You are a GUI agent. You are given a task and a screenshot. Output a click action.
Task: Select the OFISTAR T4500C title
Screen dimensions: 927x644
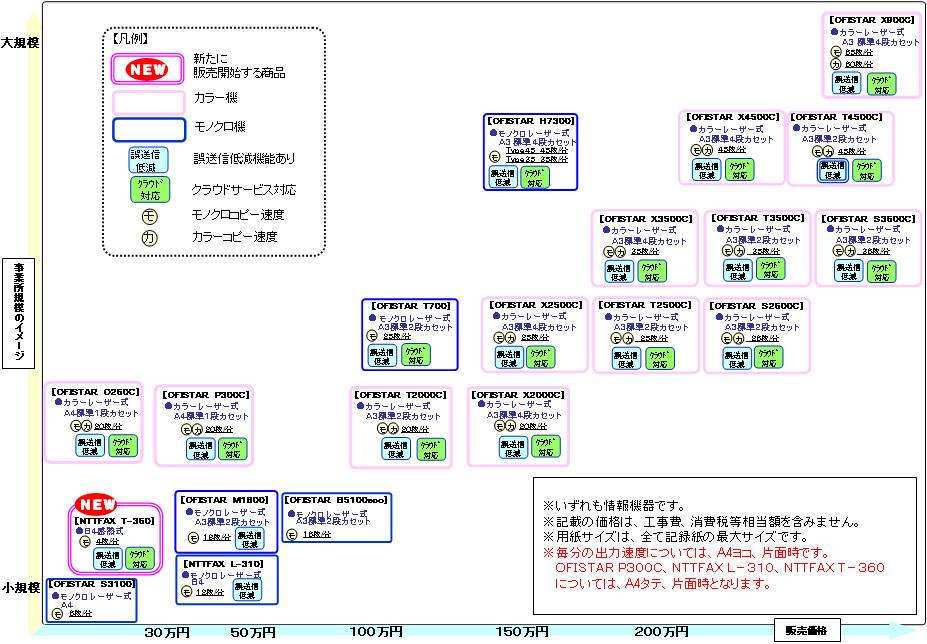[x=836, y=117]
